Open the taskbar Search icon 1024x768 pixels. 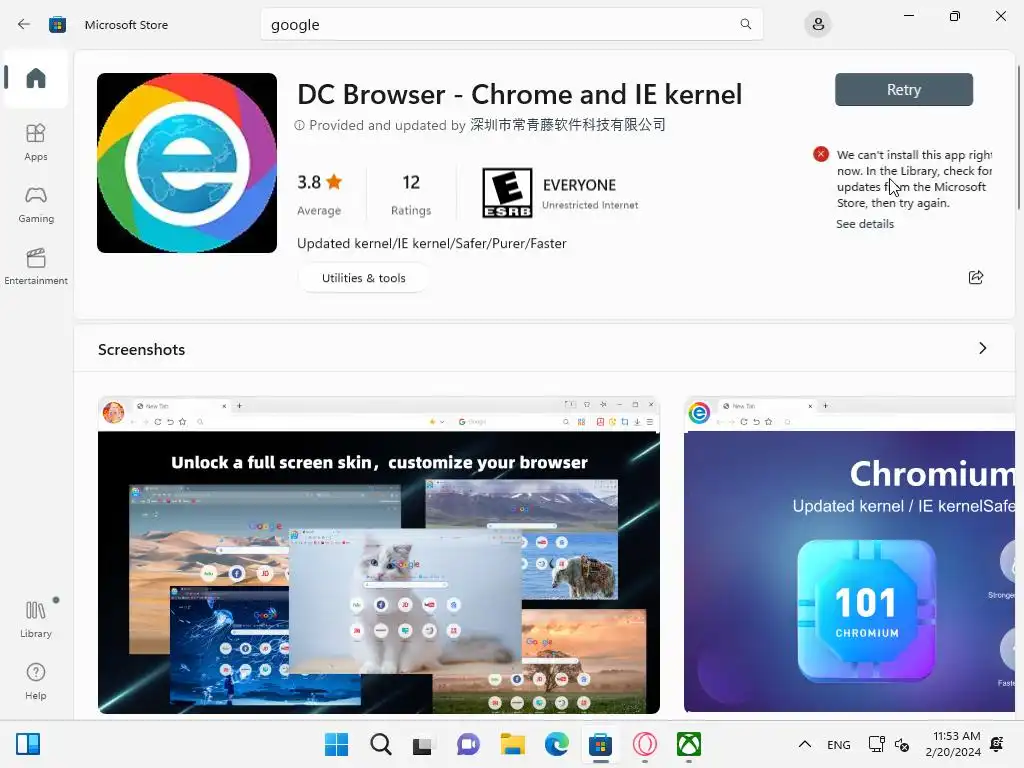381,744
